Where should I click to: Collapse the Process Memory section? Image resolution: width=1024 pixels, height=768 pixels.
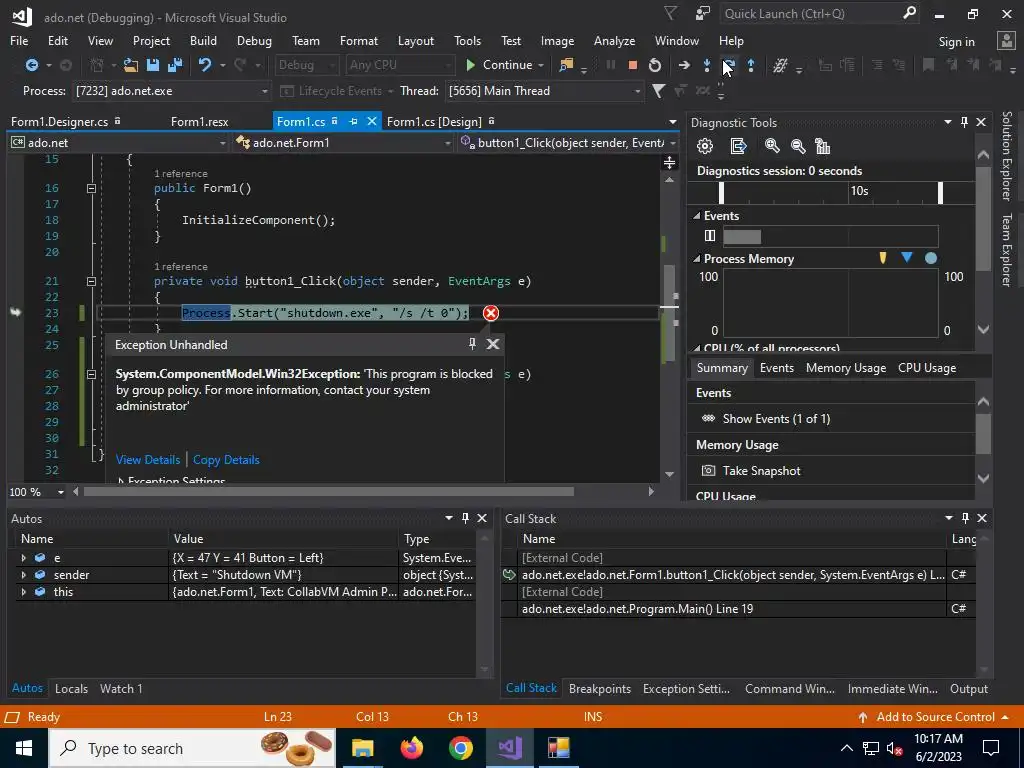pyautogui.click(x=697, y=259)
